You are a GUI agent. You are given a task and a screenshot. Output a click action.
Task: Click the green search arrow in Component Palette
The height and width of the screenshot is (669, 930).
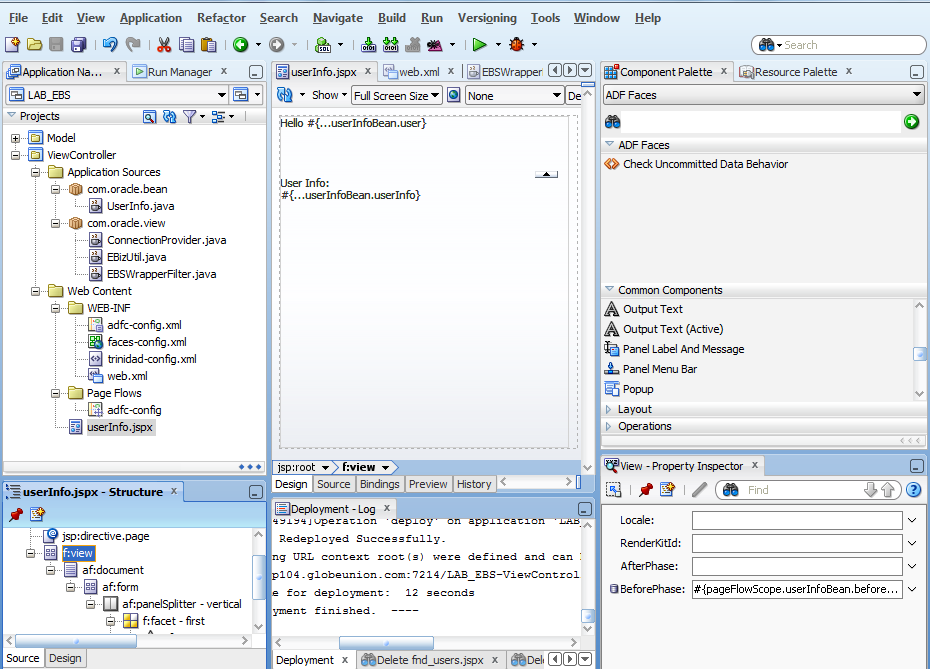[x=911, y=121]
